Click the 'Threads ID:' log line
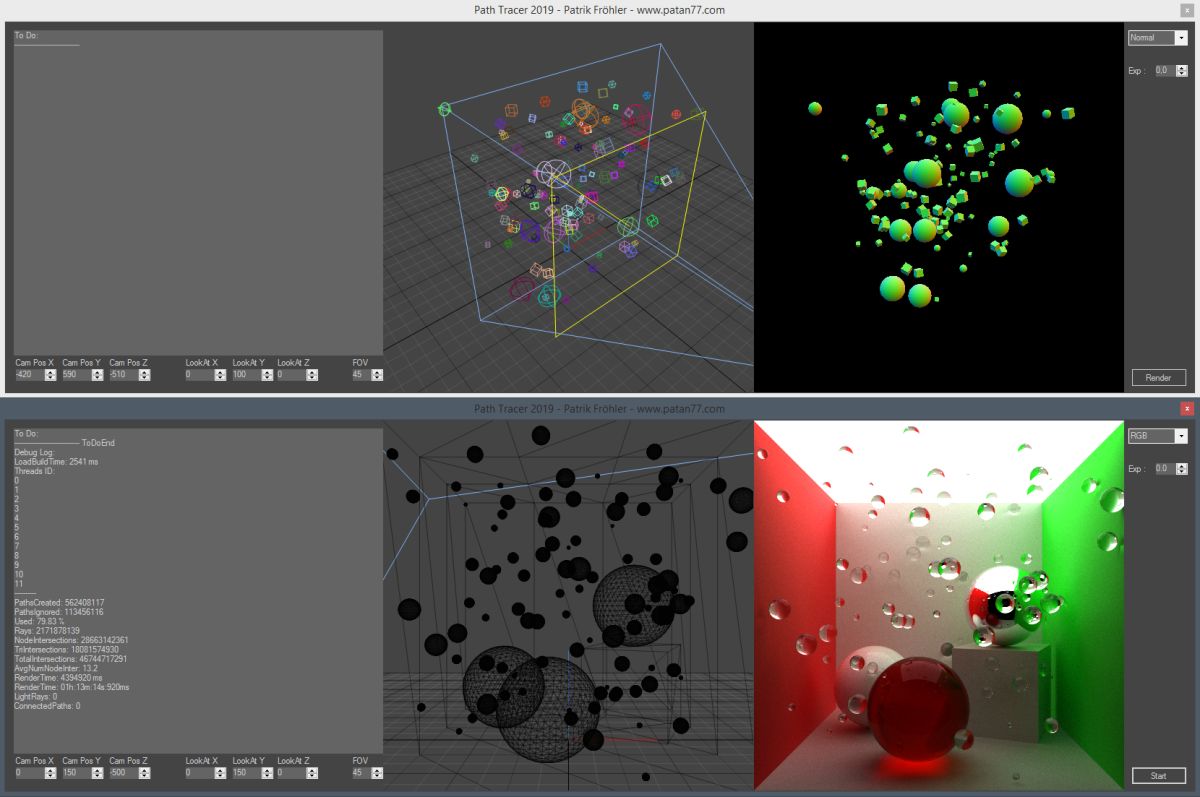Image resolution: width=1200 pixels, height=797 pixels. click(x=34, y=471)
